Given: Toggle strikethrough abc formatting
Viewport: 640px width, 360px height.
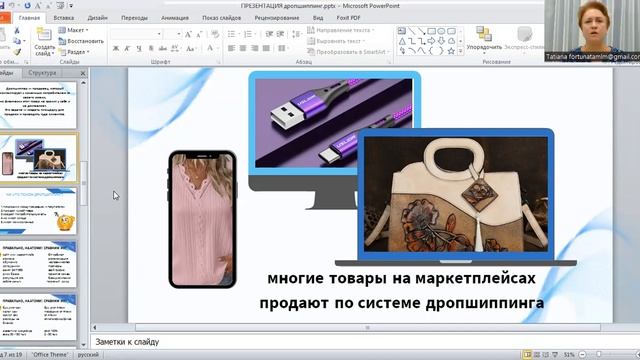Looking at the screenshot, I should 163,49.
